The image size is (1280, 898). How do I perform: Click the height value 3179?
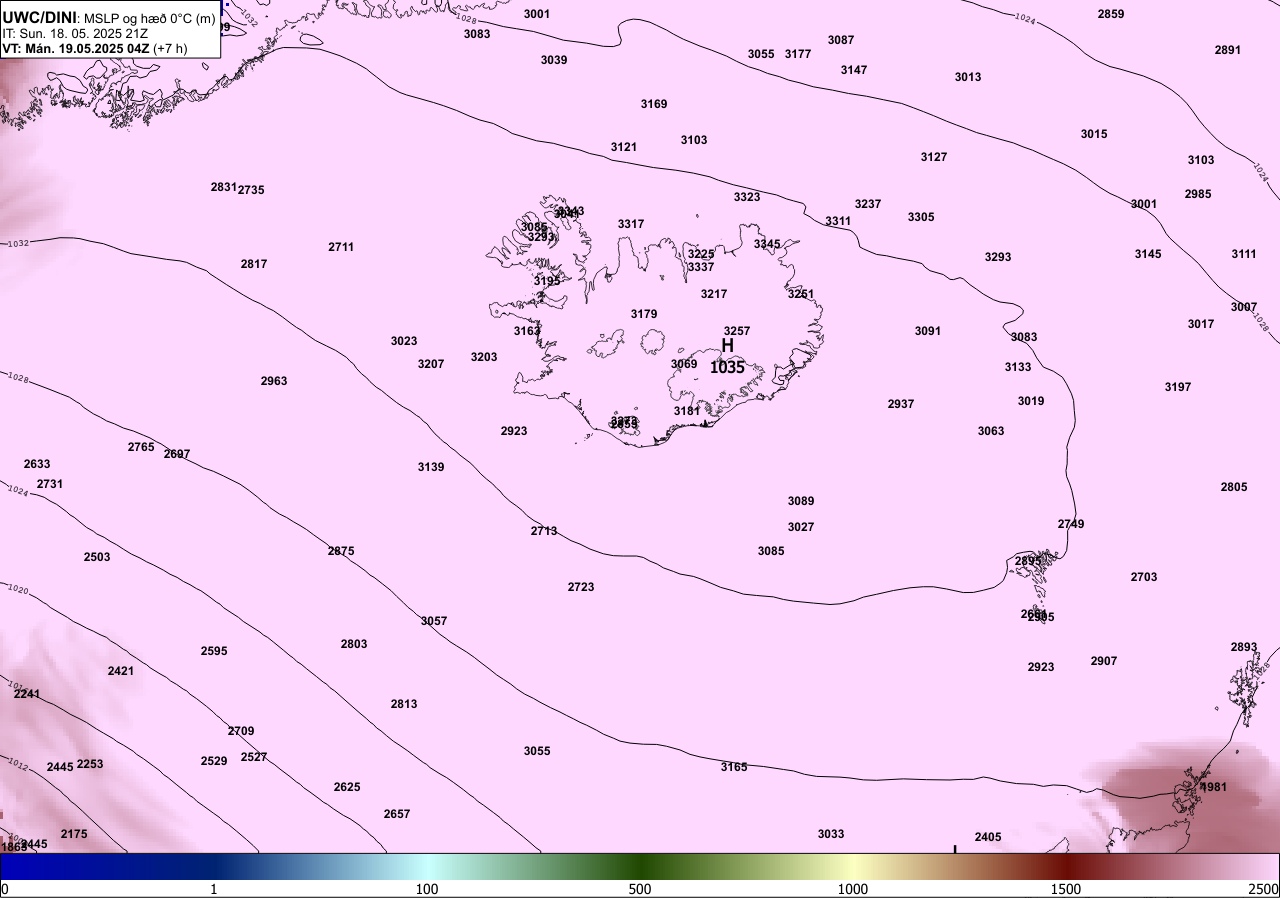click(644, 314)
